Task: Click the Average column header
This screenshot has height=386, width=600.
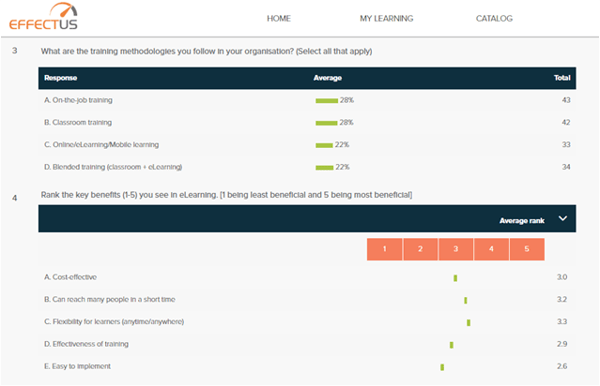Action: click(328, 78)
